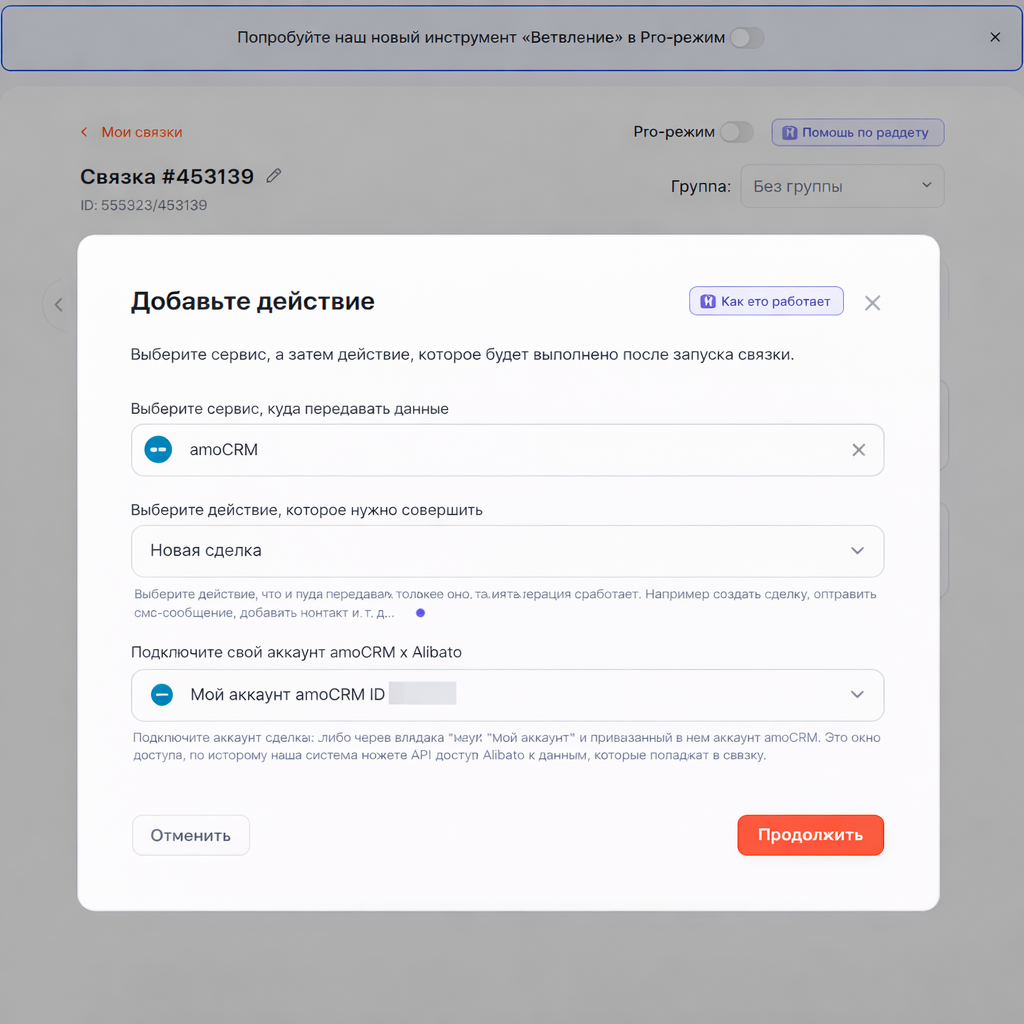Image resolution: width=1024 pixels, height=1024 pixels.
Task: Click the amoCRM logo in service field
Action: tap(158, 450)
